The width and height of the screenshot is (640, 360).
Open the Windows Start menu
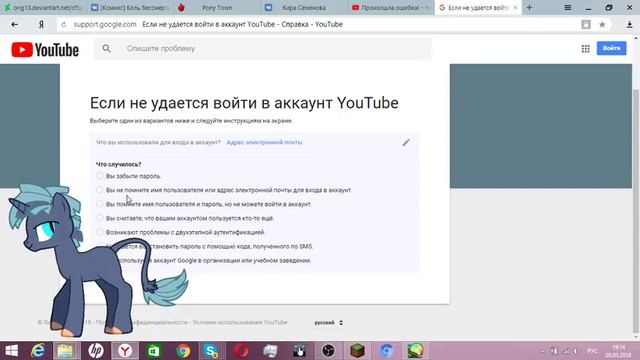click(11, 351)
